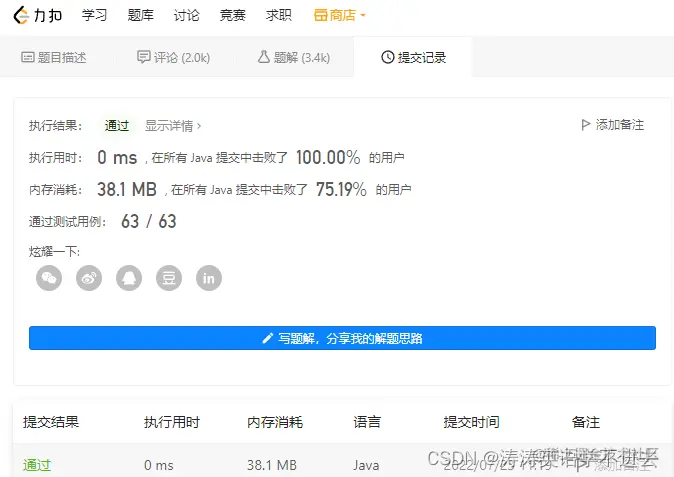Click the 写题解 share solution button
Viewport: 674px width, 477px height.
coord(342,338)
